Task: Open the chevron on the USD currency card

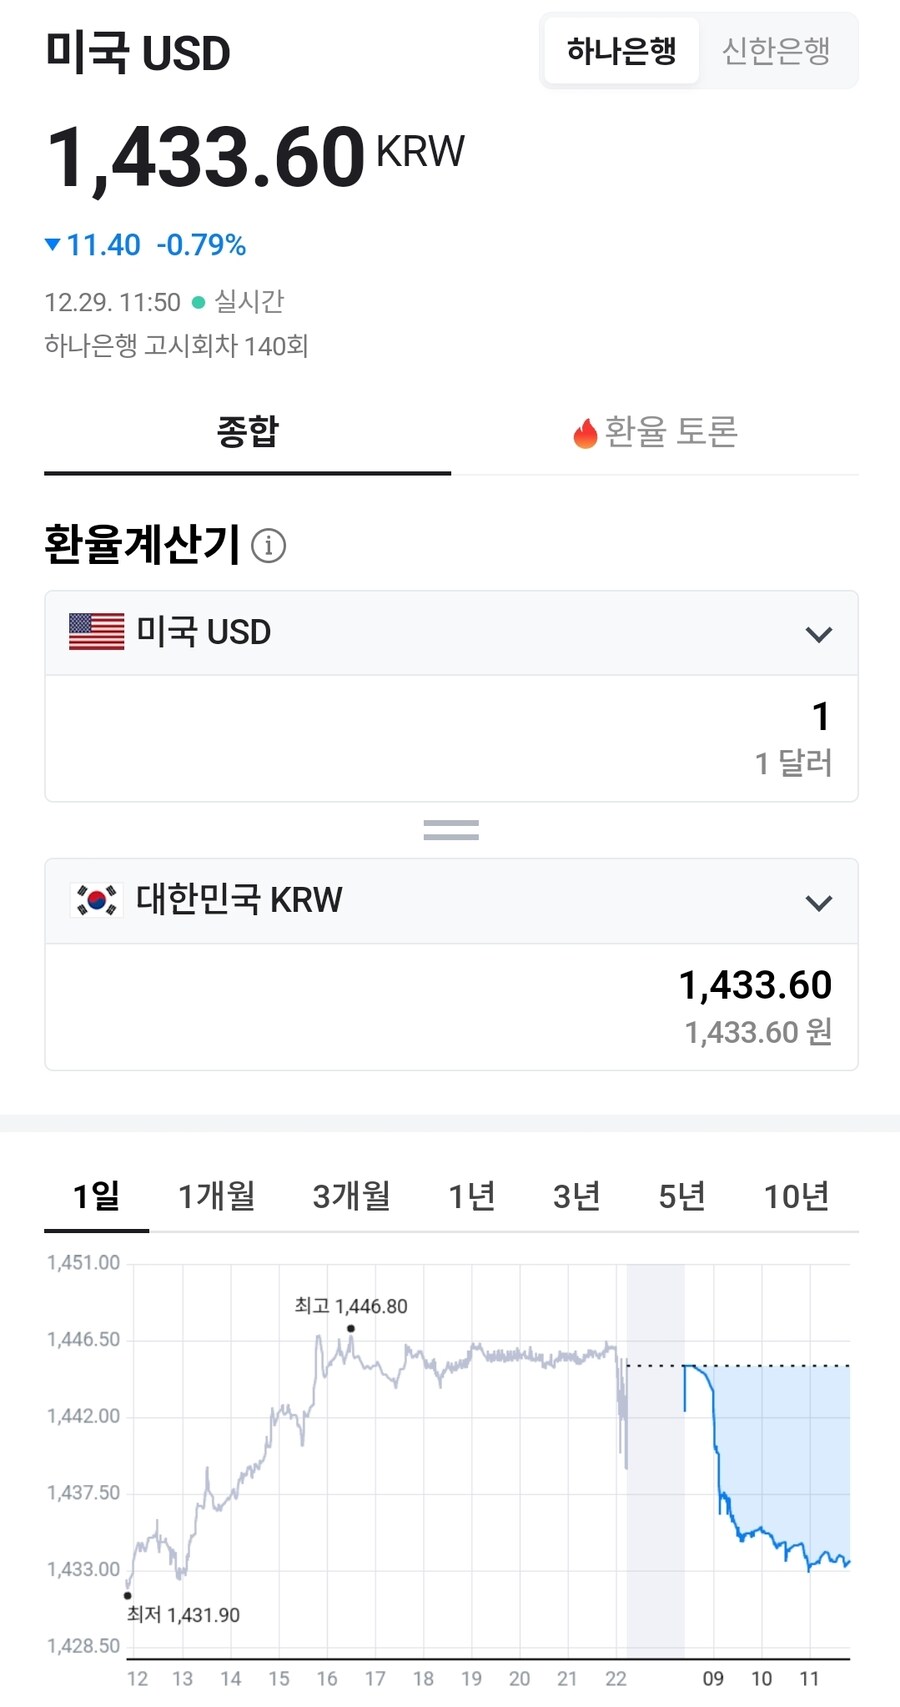Action: 819,633
